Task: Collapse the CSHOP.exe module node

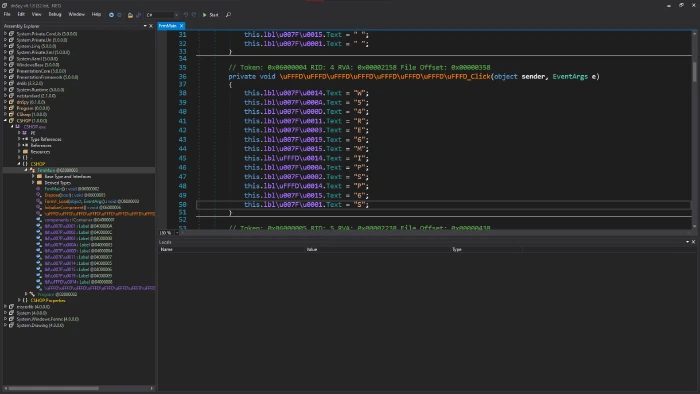Action: click(x=12, y=127)
